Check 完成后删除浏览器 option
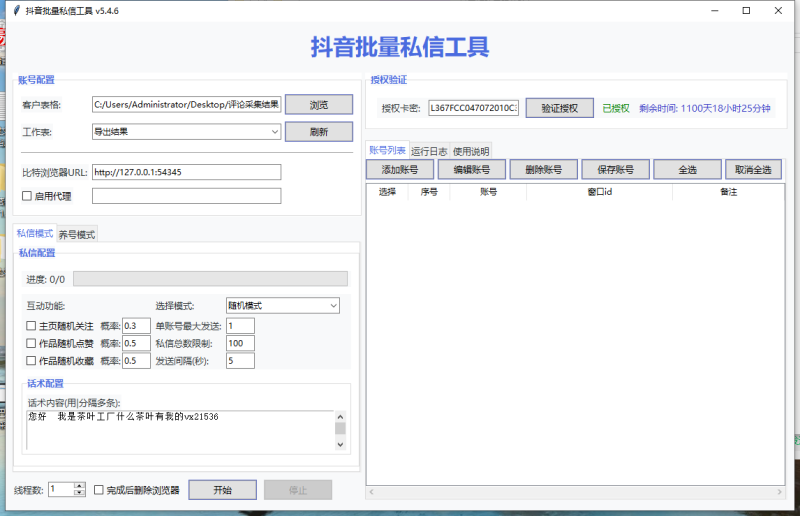800x516 pixels. click(x=99, y=490)
